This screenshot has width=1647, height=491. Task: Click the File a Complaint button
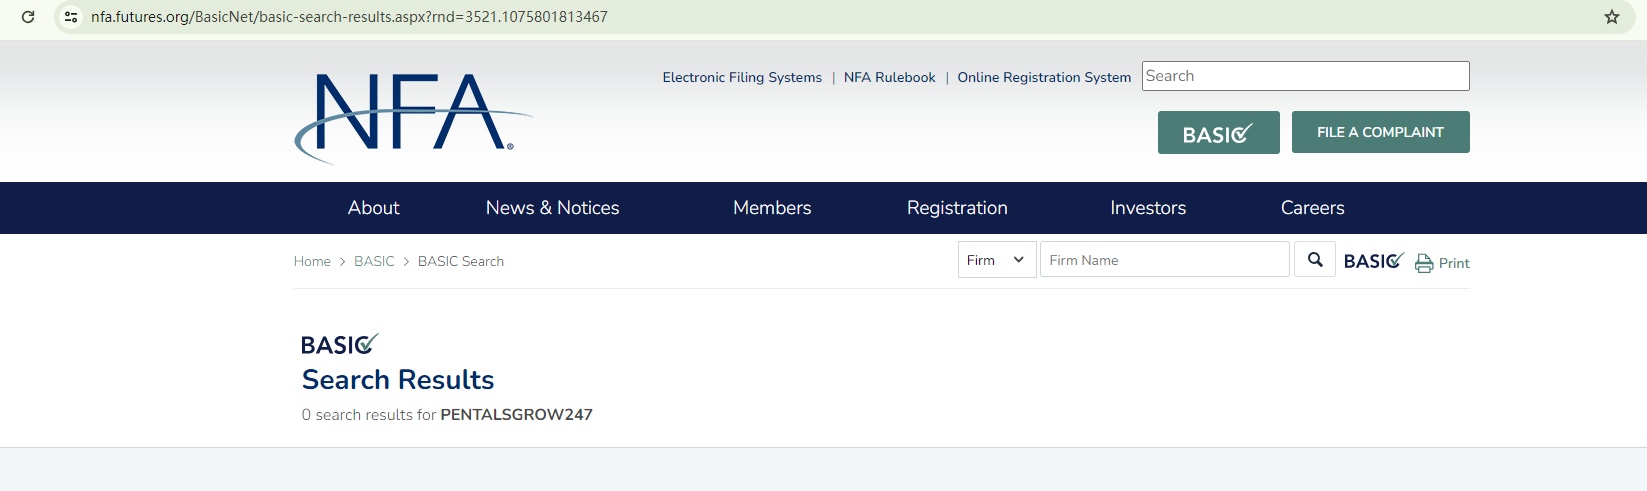pos(1380,132)
